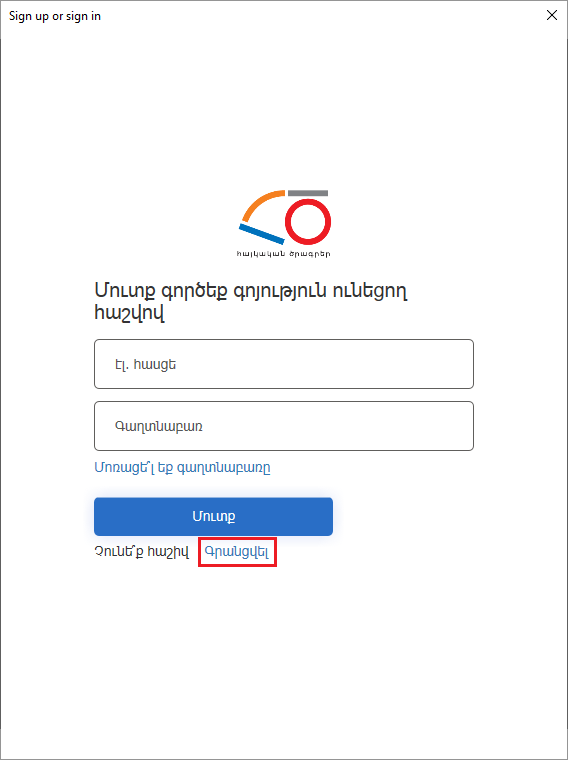568x760 pixels.
Task: Submit the login form via Մուտք
Action: 213,516
